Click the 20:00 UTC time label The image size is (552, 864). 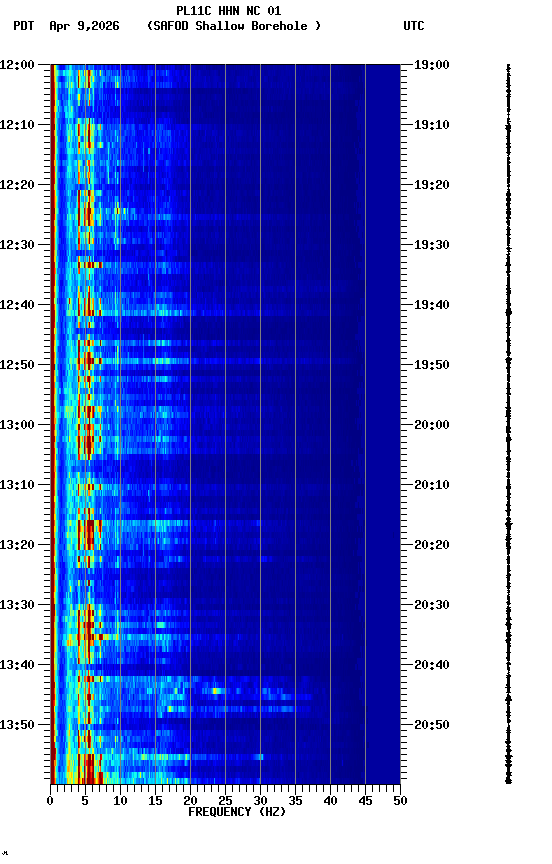pos(432,425)
